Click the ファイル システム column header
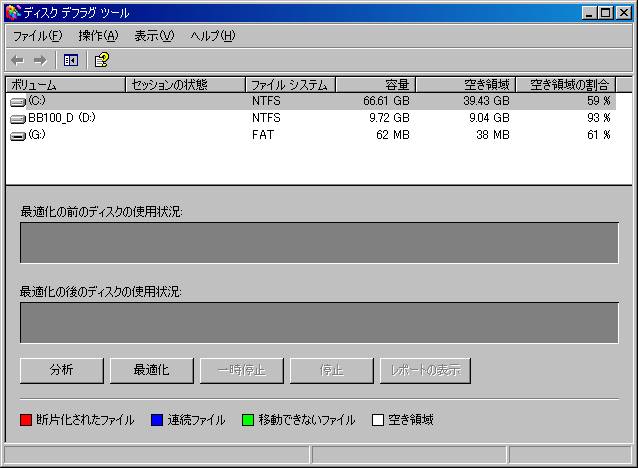The image size is (638, 468). coord(290,85)
